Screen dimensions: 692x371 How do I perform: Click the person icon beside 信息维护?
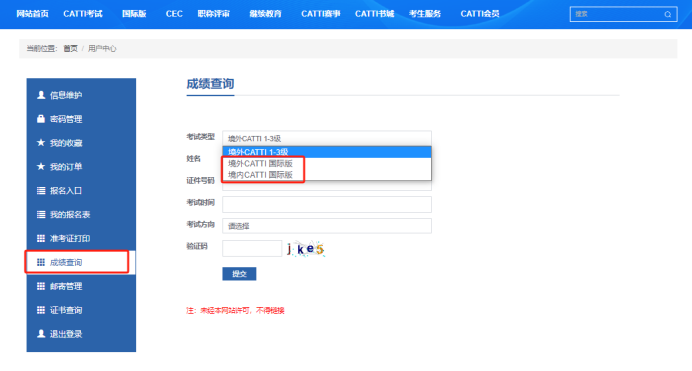point(41,95)
